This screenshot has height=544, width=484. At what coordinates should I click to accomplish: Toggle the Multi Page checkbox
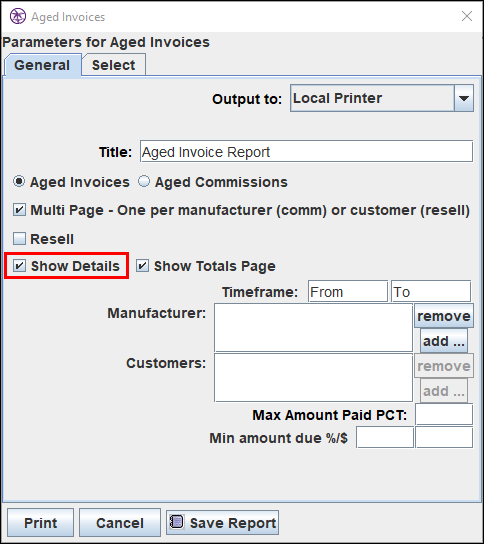pyautogui.click(x=19, y=210)
